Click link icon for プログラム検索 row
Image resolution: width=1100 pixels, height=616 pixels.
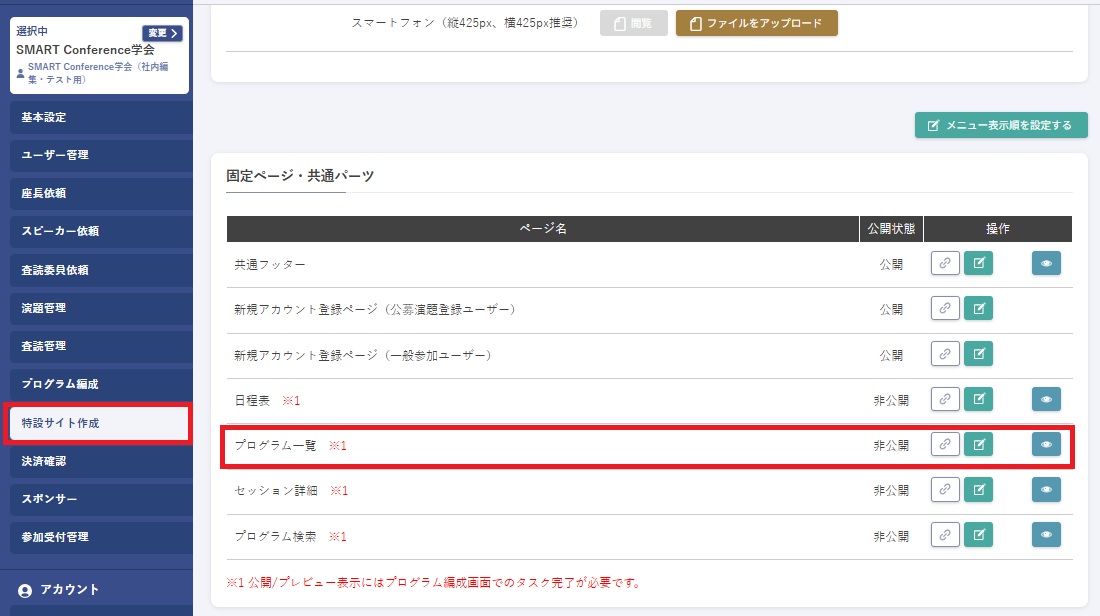click(945, 536)
